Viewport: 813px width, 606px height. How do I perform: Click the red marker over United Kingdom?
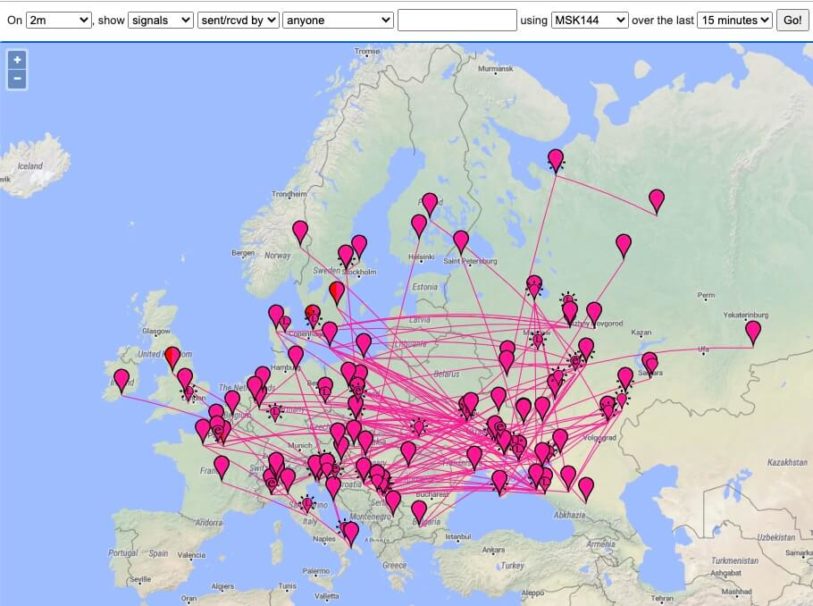coord(172,356)
